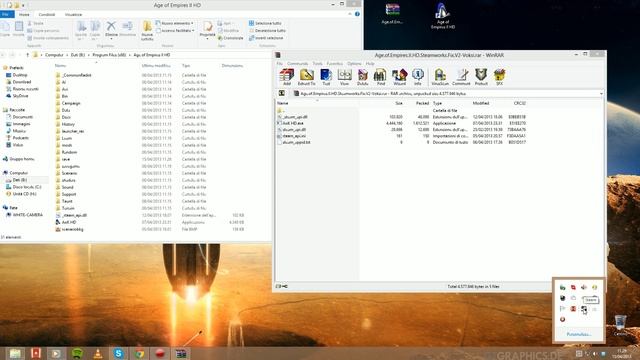The image size is (640, 360).
Task: Sort Explorer list by Ultima modifica column
Action: [x=156, y=66]
